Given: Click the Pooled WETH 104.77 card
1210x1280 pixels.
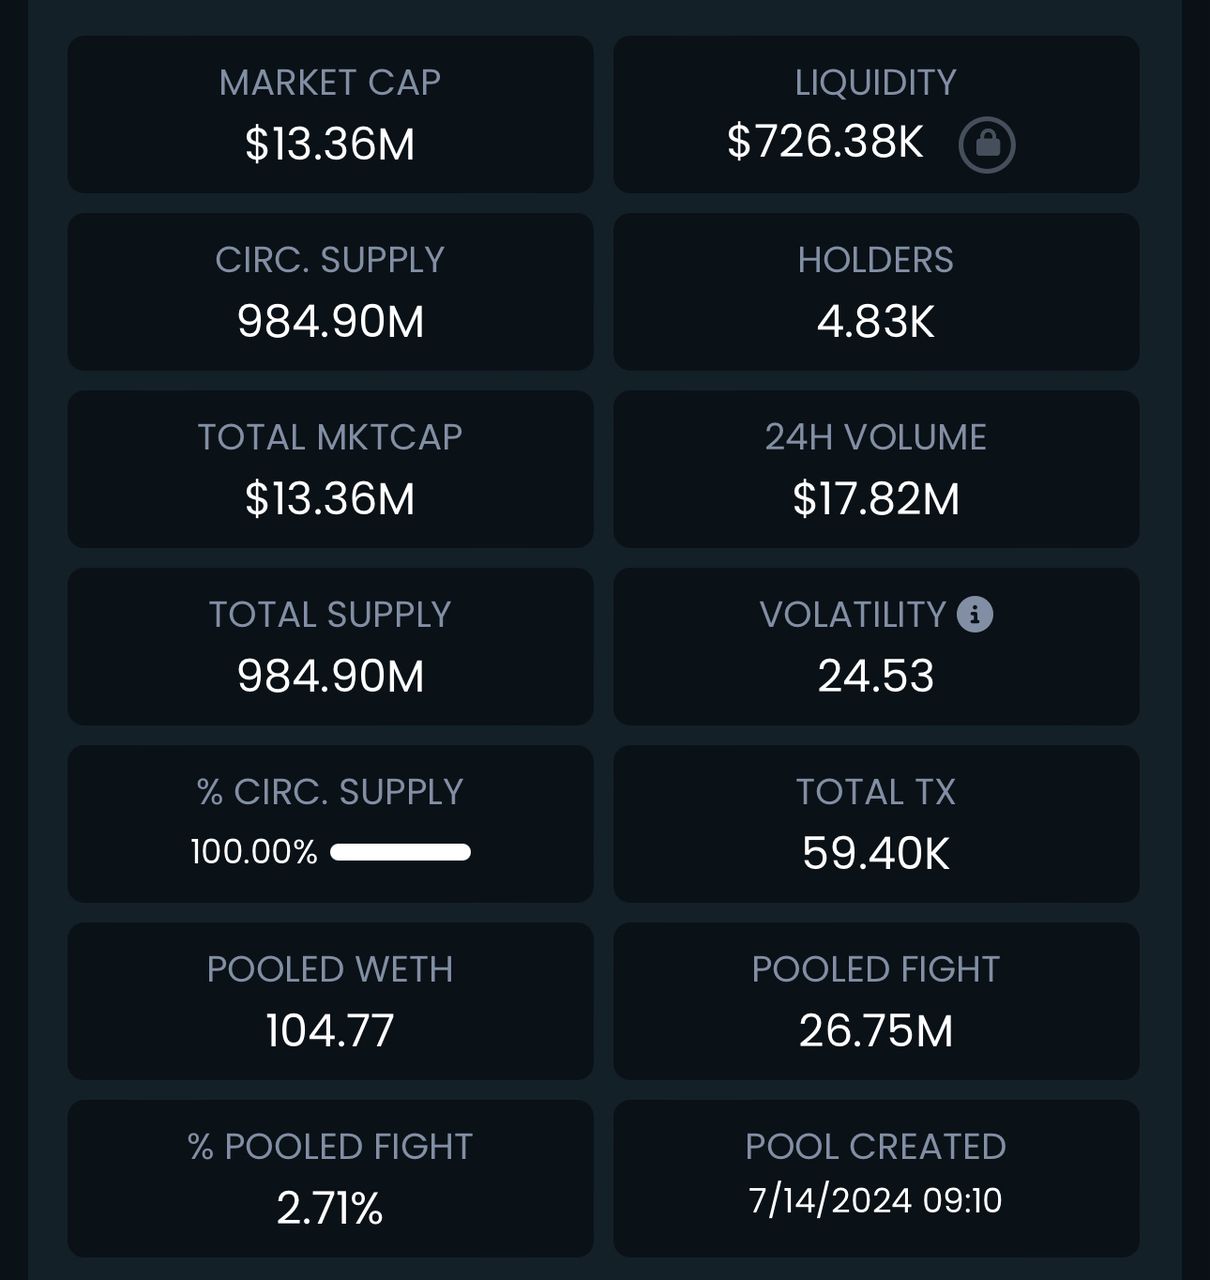Looking at the screenshot, I should [330, 1001].
